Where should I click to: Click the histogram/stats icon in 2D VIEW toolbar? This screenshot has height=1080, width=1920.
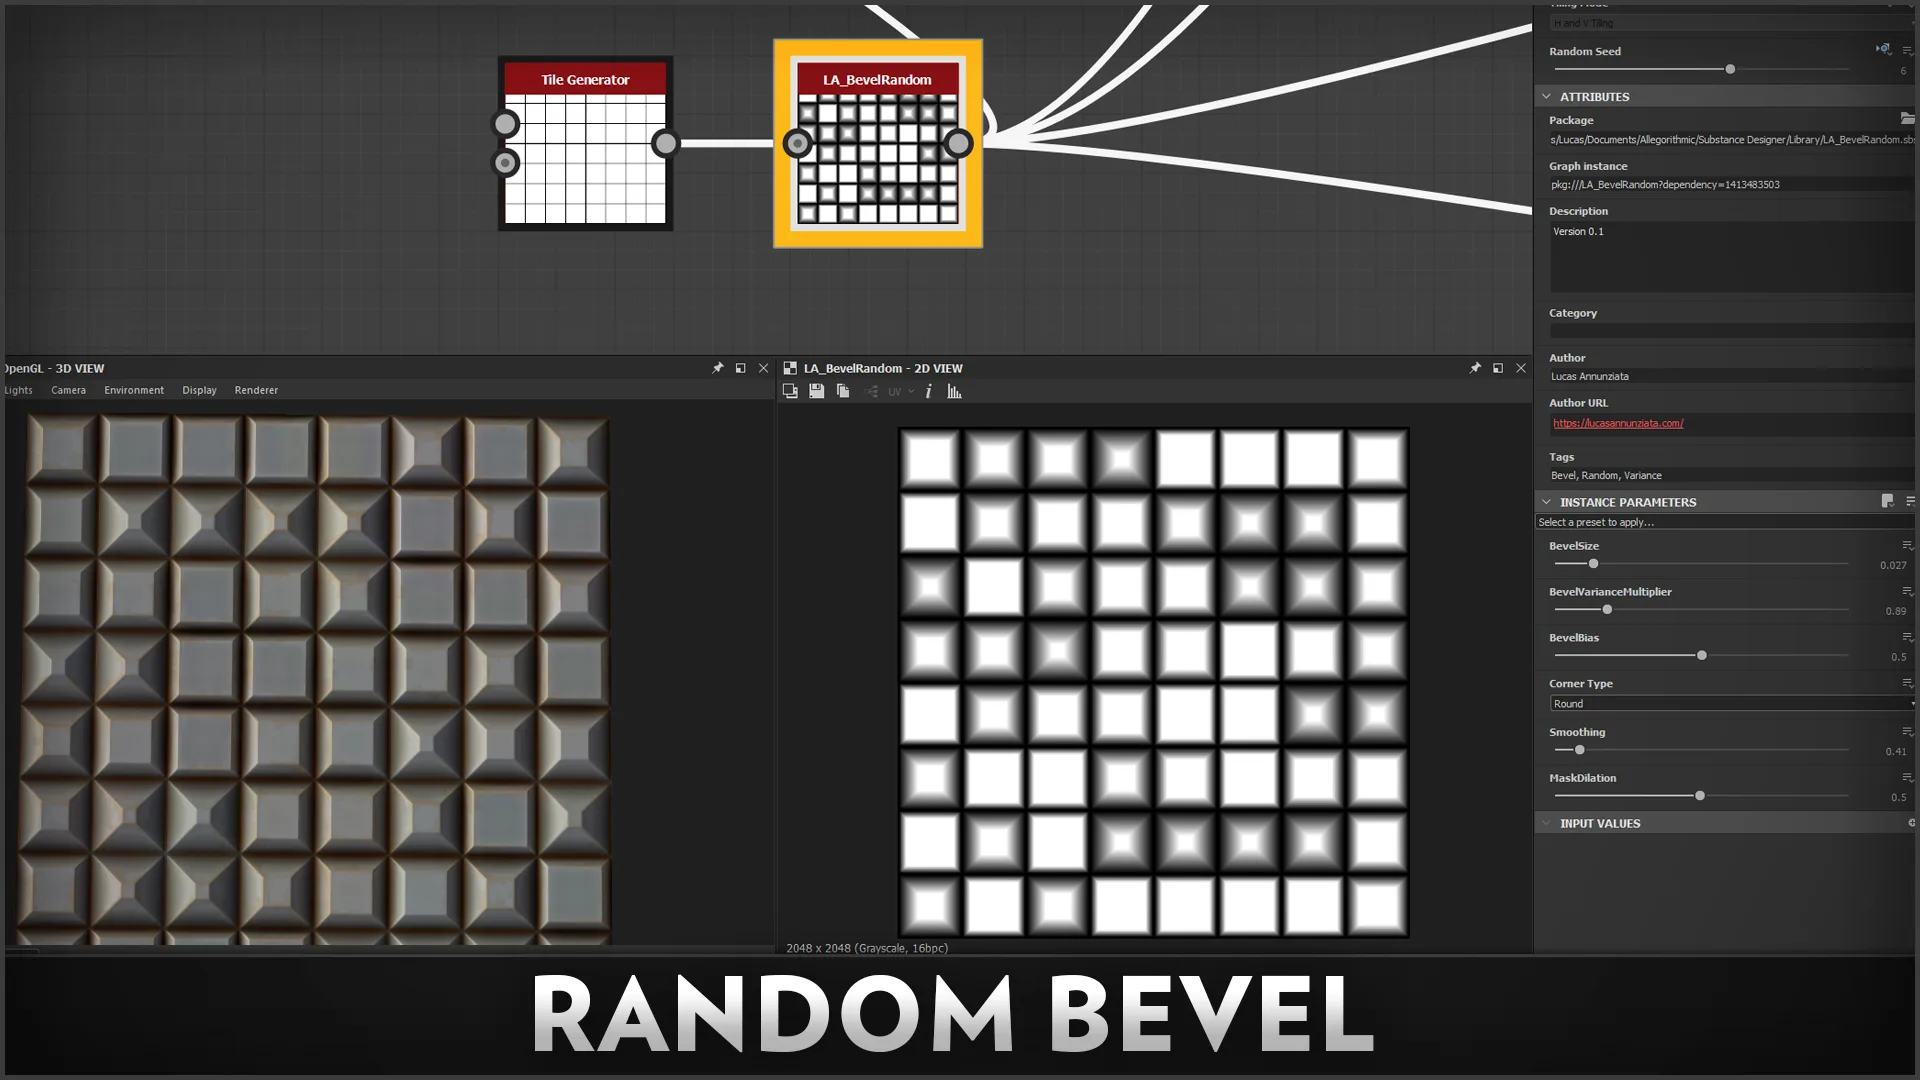tap(956, 390)
